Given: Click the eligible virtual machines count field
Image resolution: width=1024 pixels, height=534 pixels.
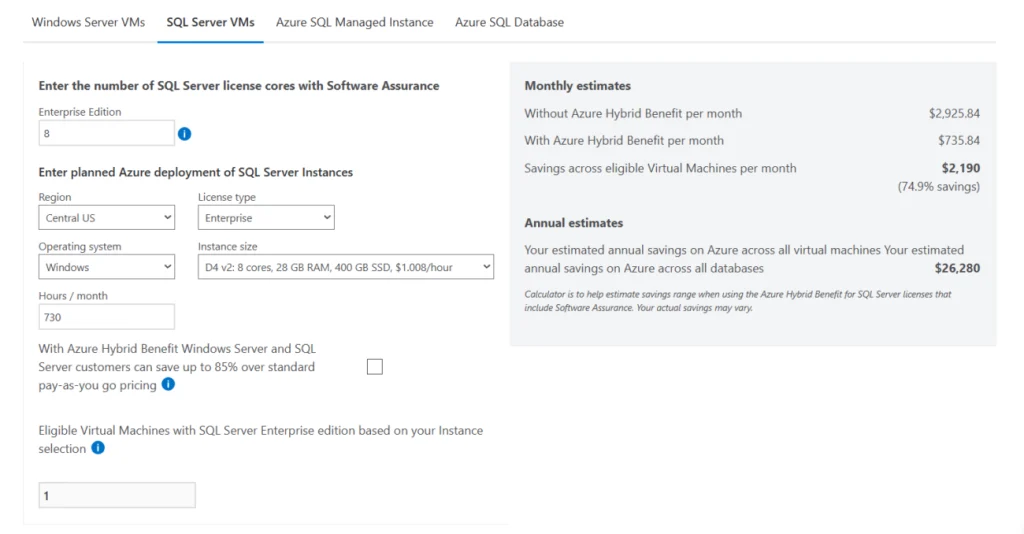Looking at the screenshot, I should coord(117,495).
